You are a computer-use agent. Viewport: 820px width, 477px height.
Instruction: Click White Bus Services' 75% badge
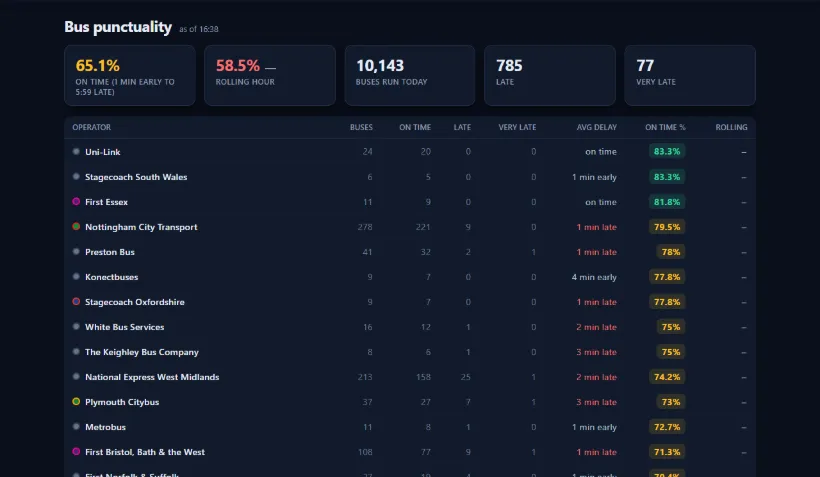tap(670, 327)
